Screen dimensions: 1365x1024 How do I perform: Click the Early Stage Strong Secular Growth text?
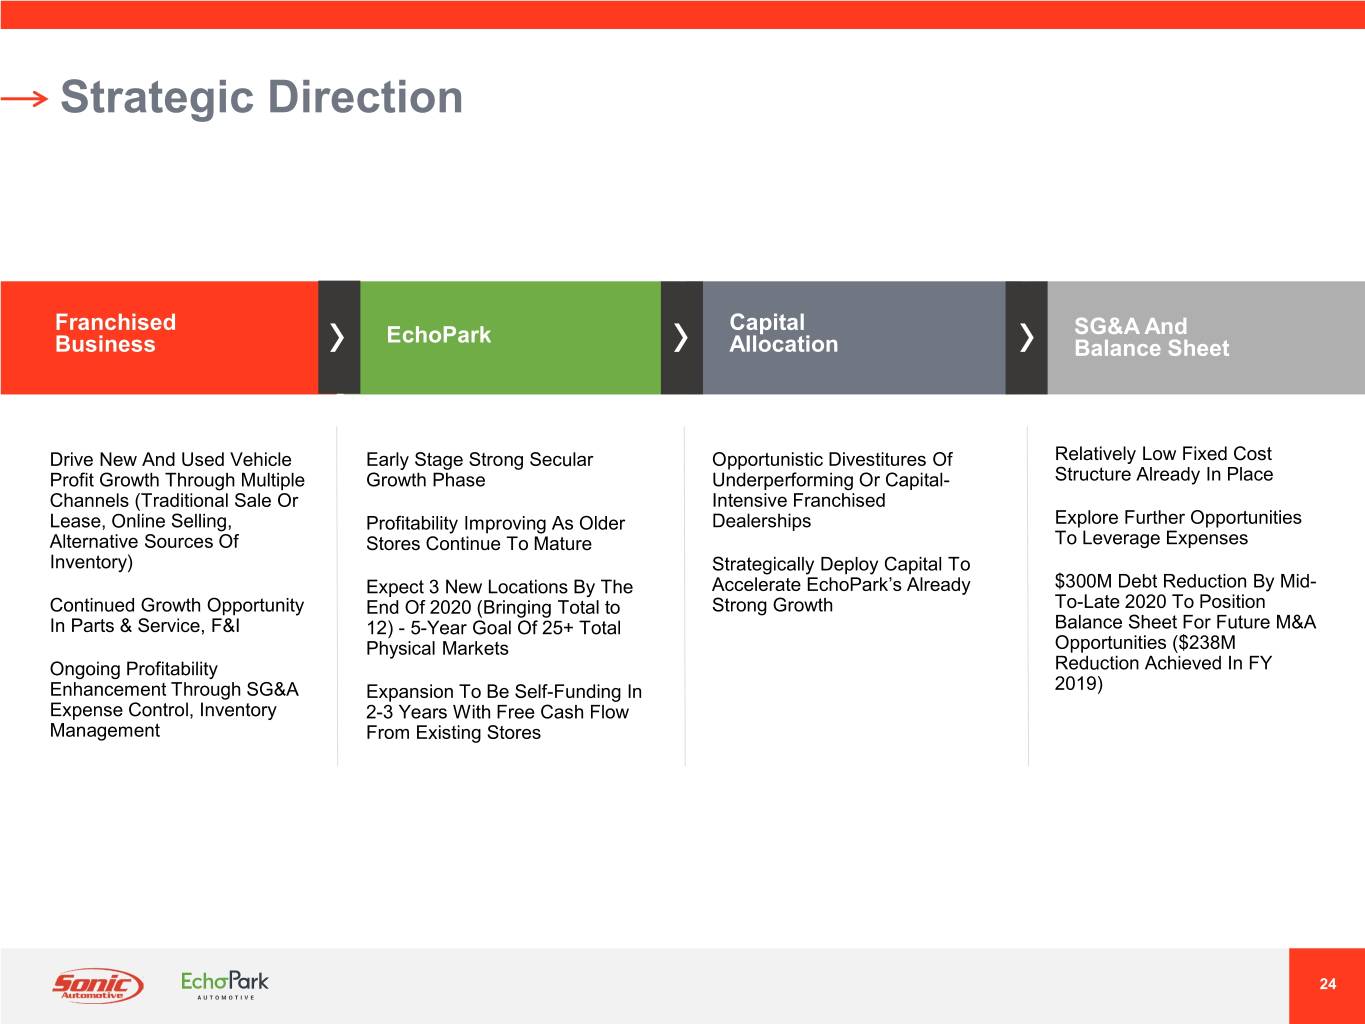[x=479, y=469]
